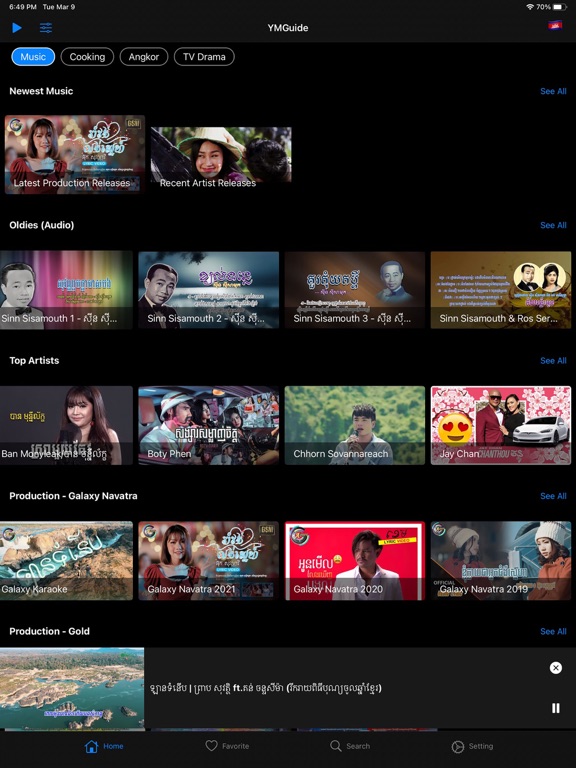Open Galaxy Navatra 2021 card
The image size is (576, 768).
(x=209, y=560)
